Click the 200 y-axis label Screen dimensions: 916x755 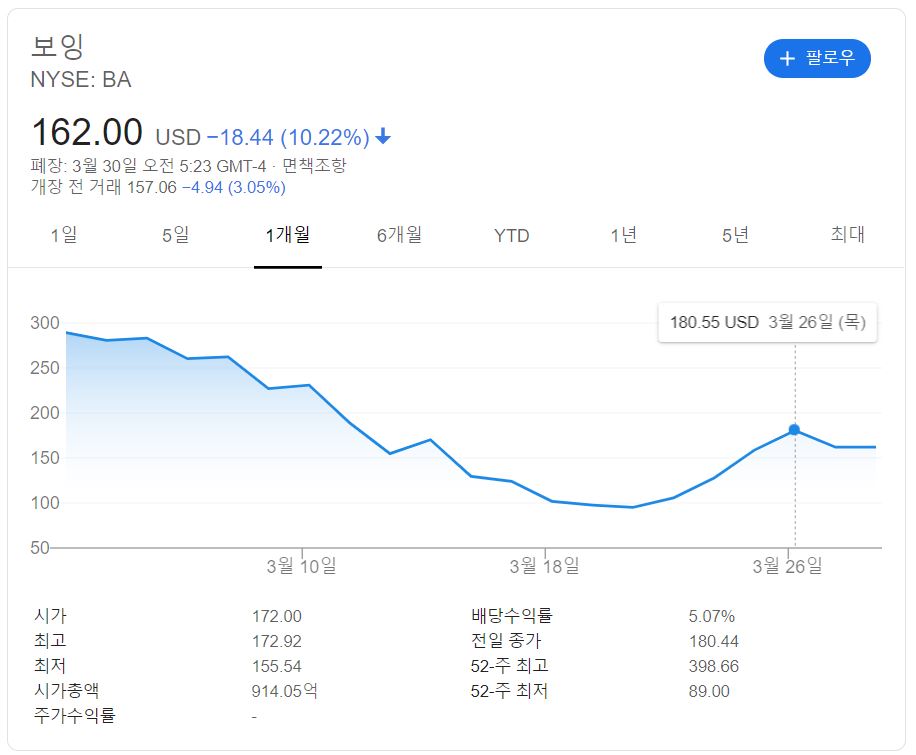(45, 413)
